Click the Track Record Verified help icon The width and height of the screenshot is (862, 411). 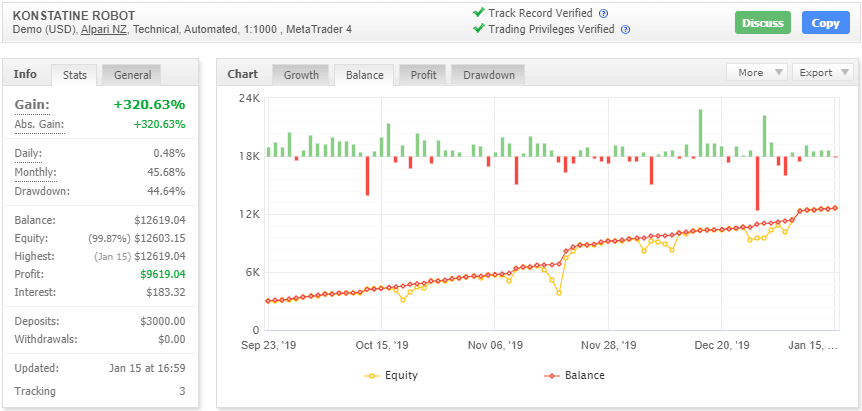[x=603, y=14]
